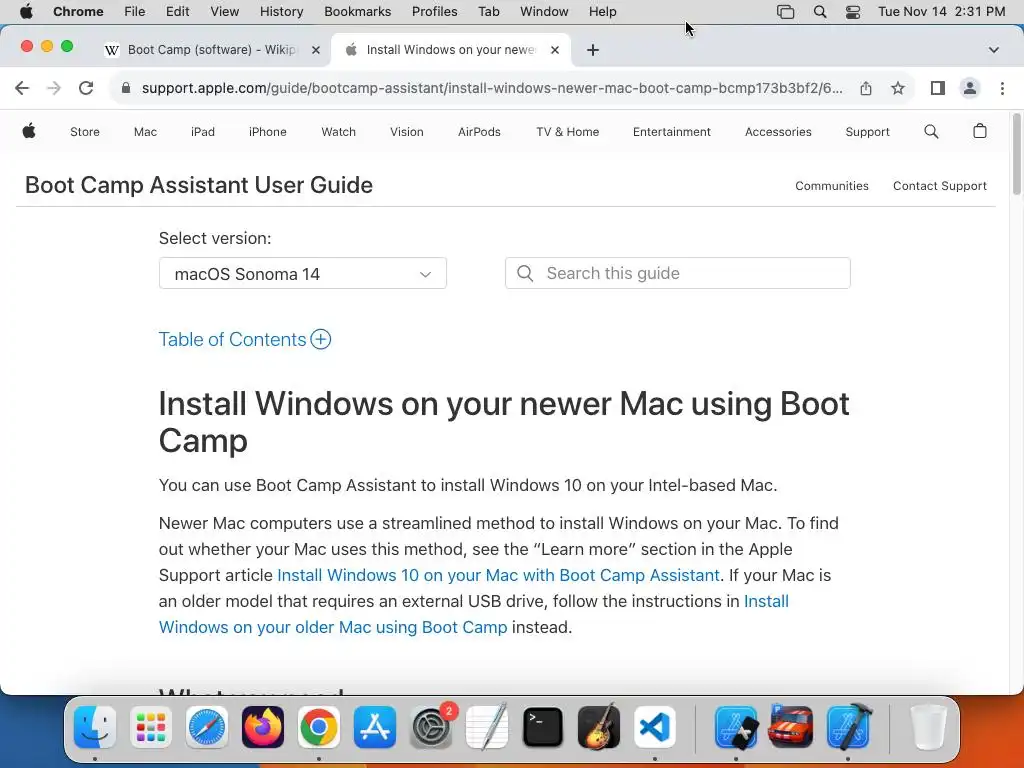Image resolution: width=1024 pixels, height=768 pixels.
Task: Click the Search this guide field
Action: pyautogui.click(x=678, y=273)
